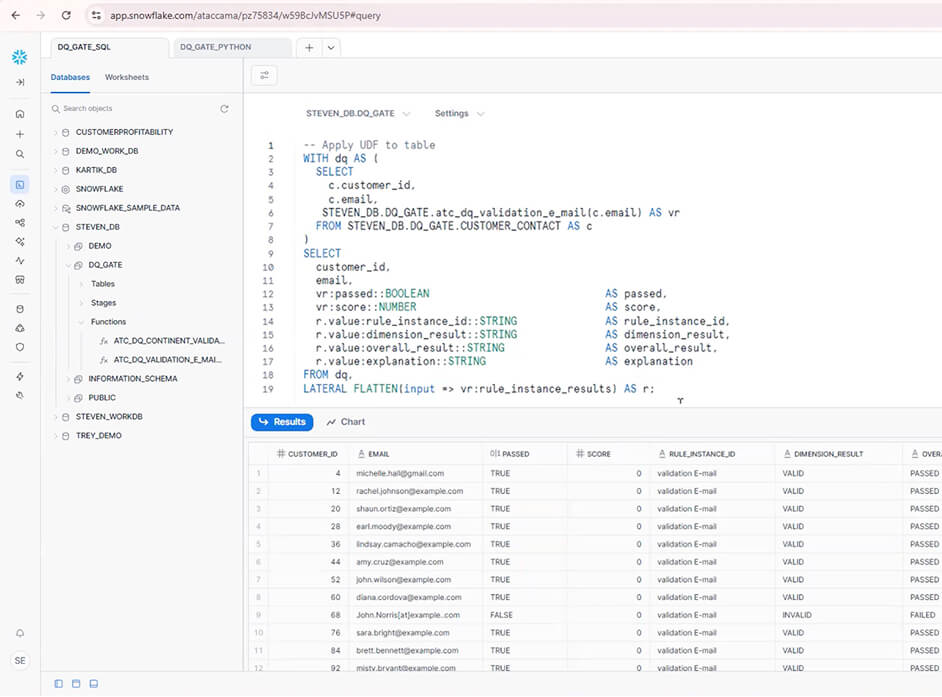Expand the sidebar navigation arrow

20,82
